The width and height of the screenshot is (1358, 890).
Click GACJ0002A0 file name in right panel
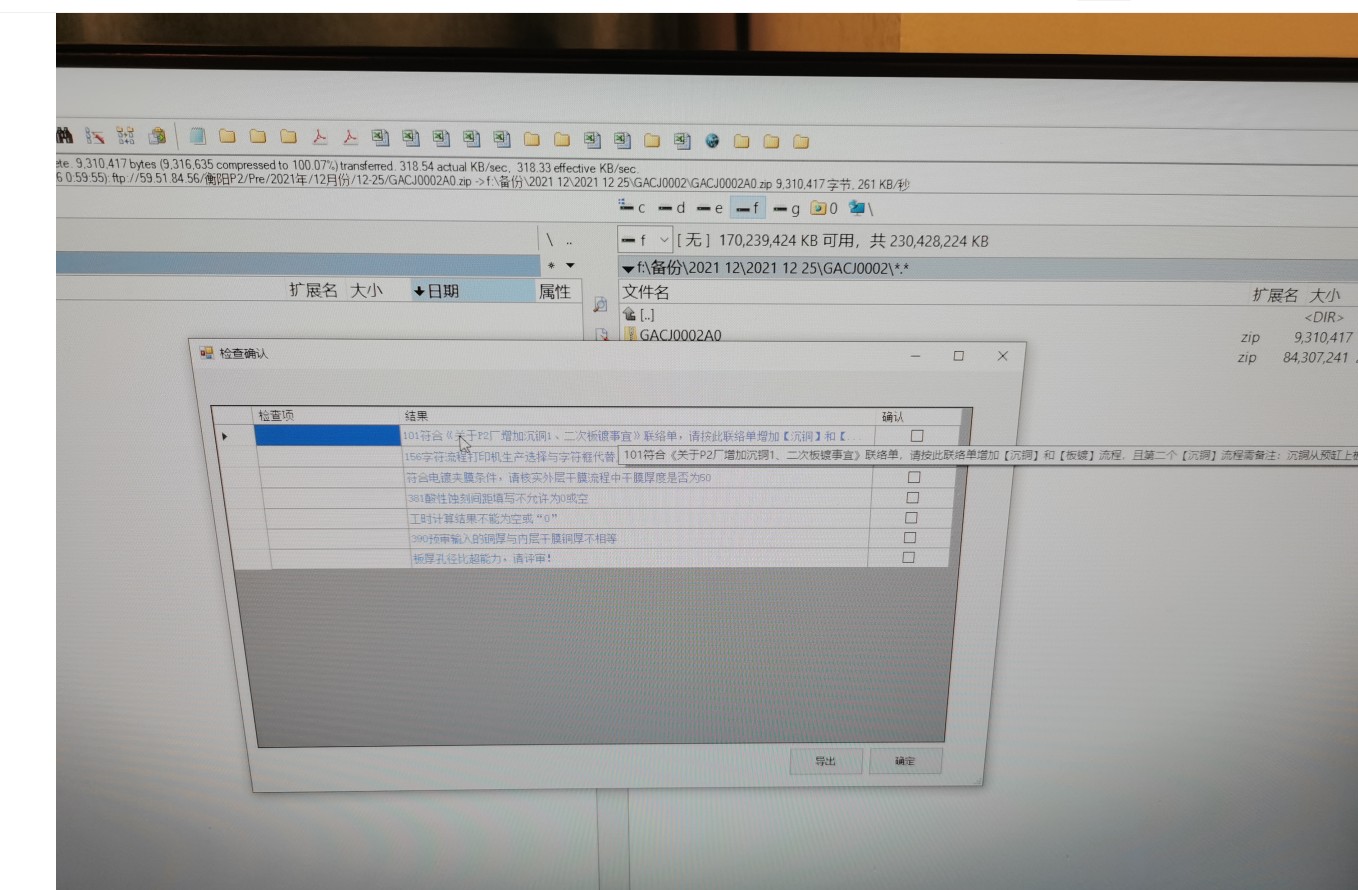point(680,335)
